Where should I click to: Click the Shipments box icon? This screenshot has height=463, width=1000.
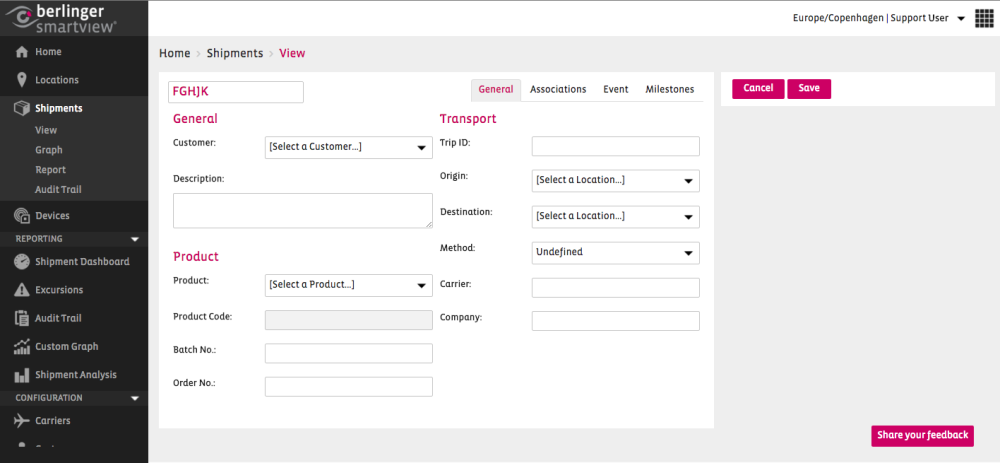(x=22, y=108)
